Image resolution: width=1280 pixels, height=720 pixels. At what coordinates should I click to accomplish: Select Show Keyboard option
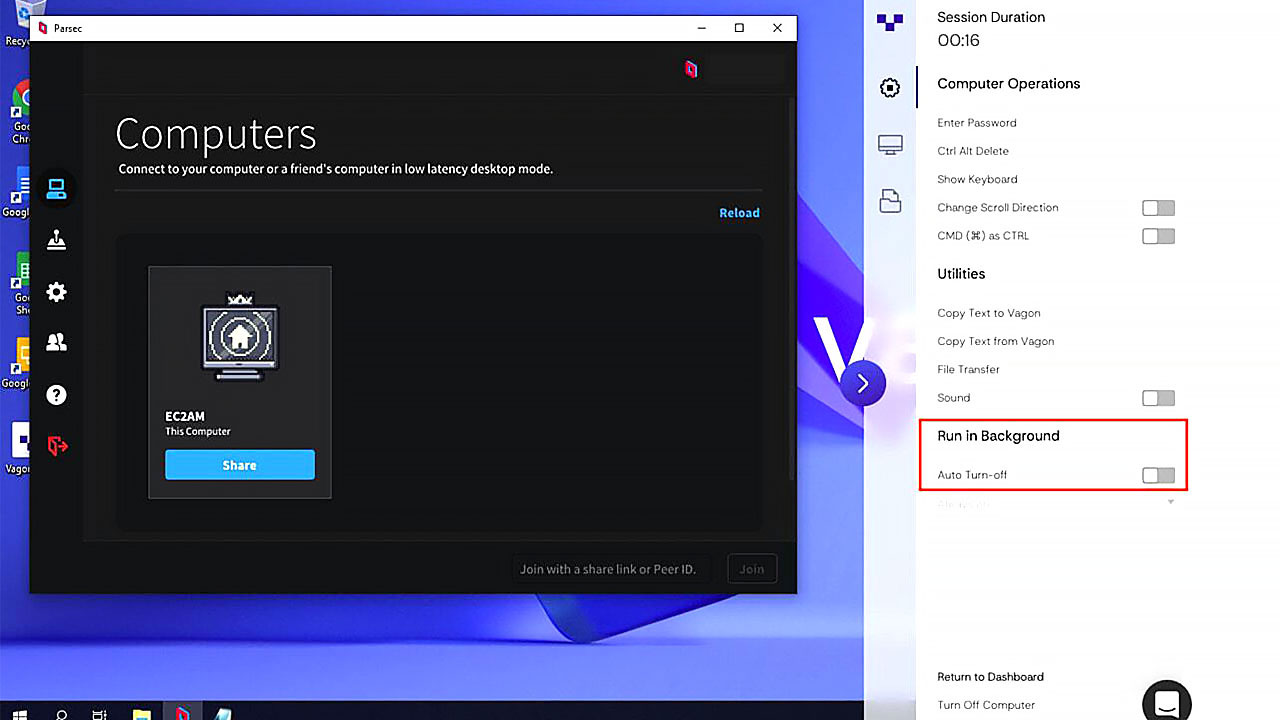[977, 179]
